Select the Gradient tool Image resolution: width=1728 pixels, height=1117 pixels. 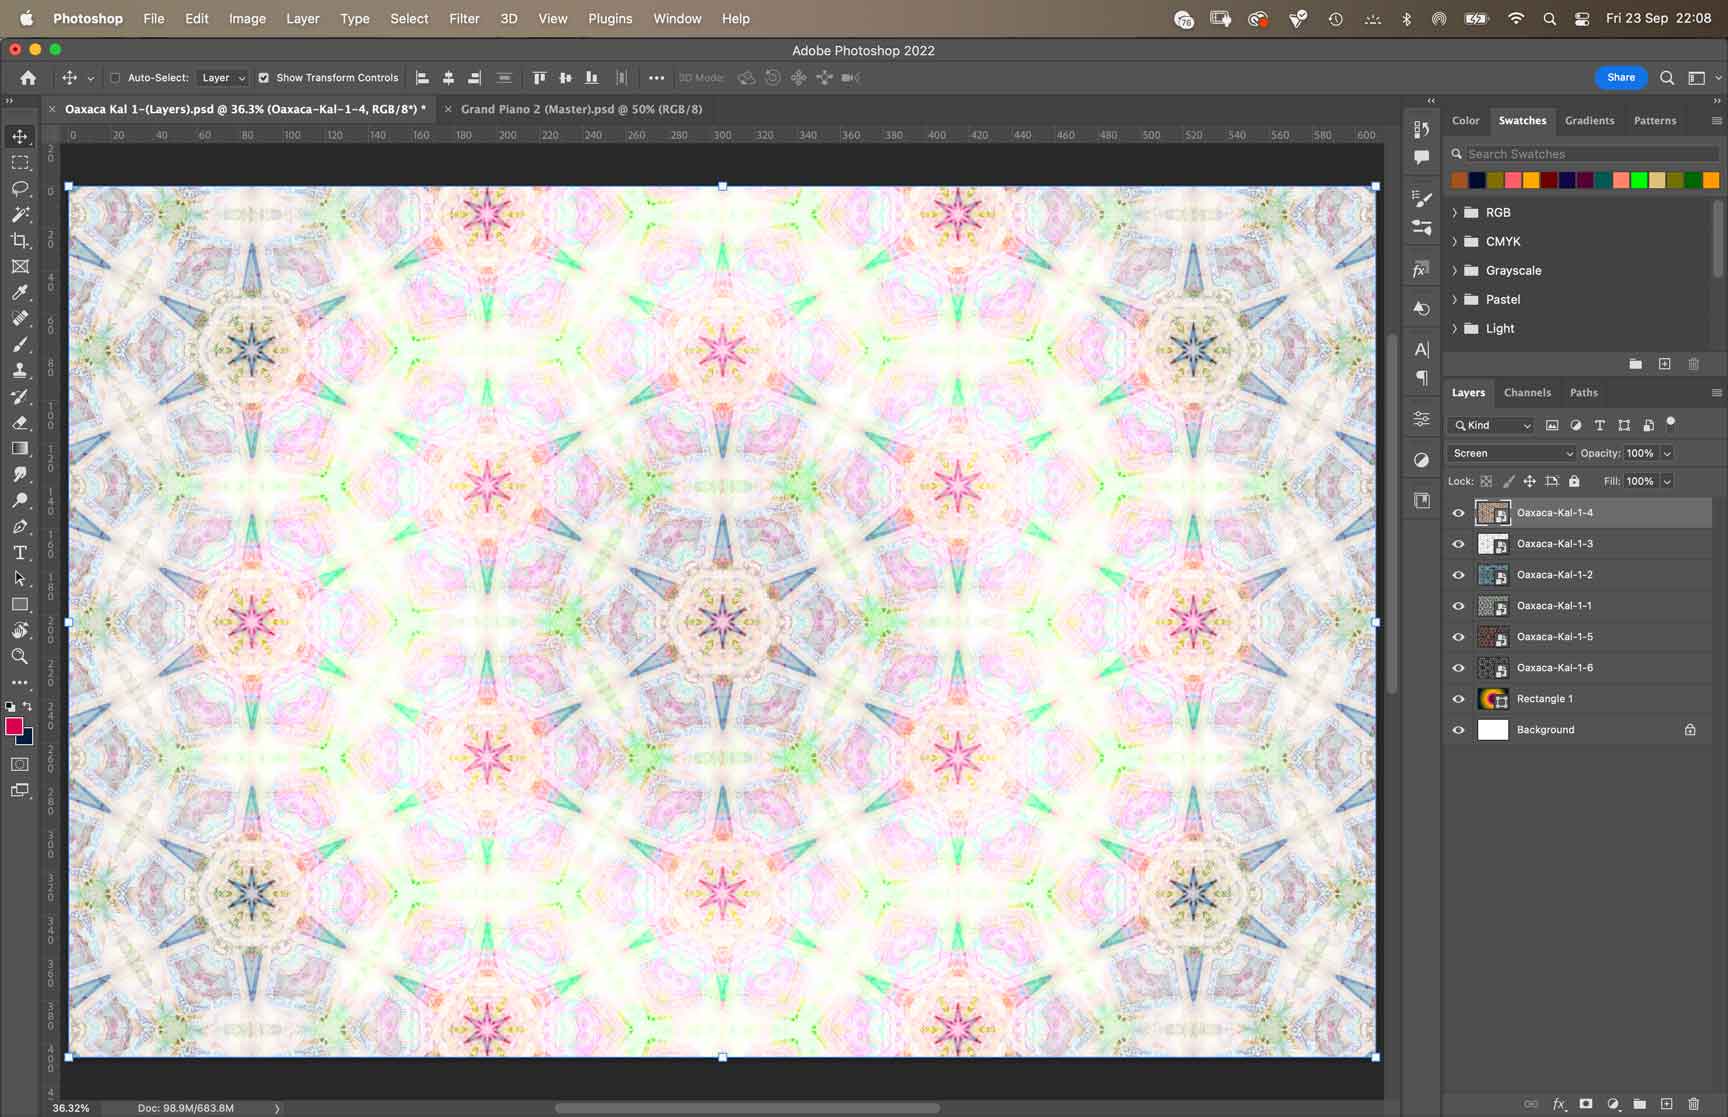coord(20,448)
